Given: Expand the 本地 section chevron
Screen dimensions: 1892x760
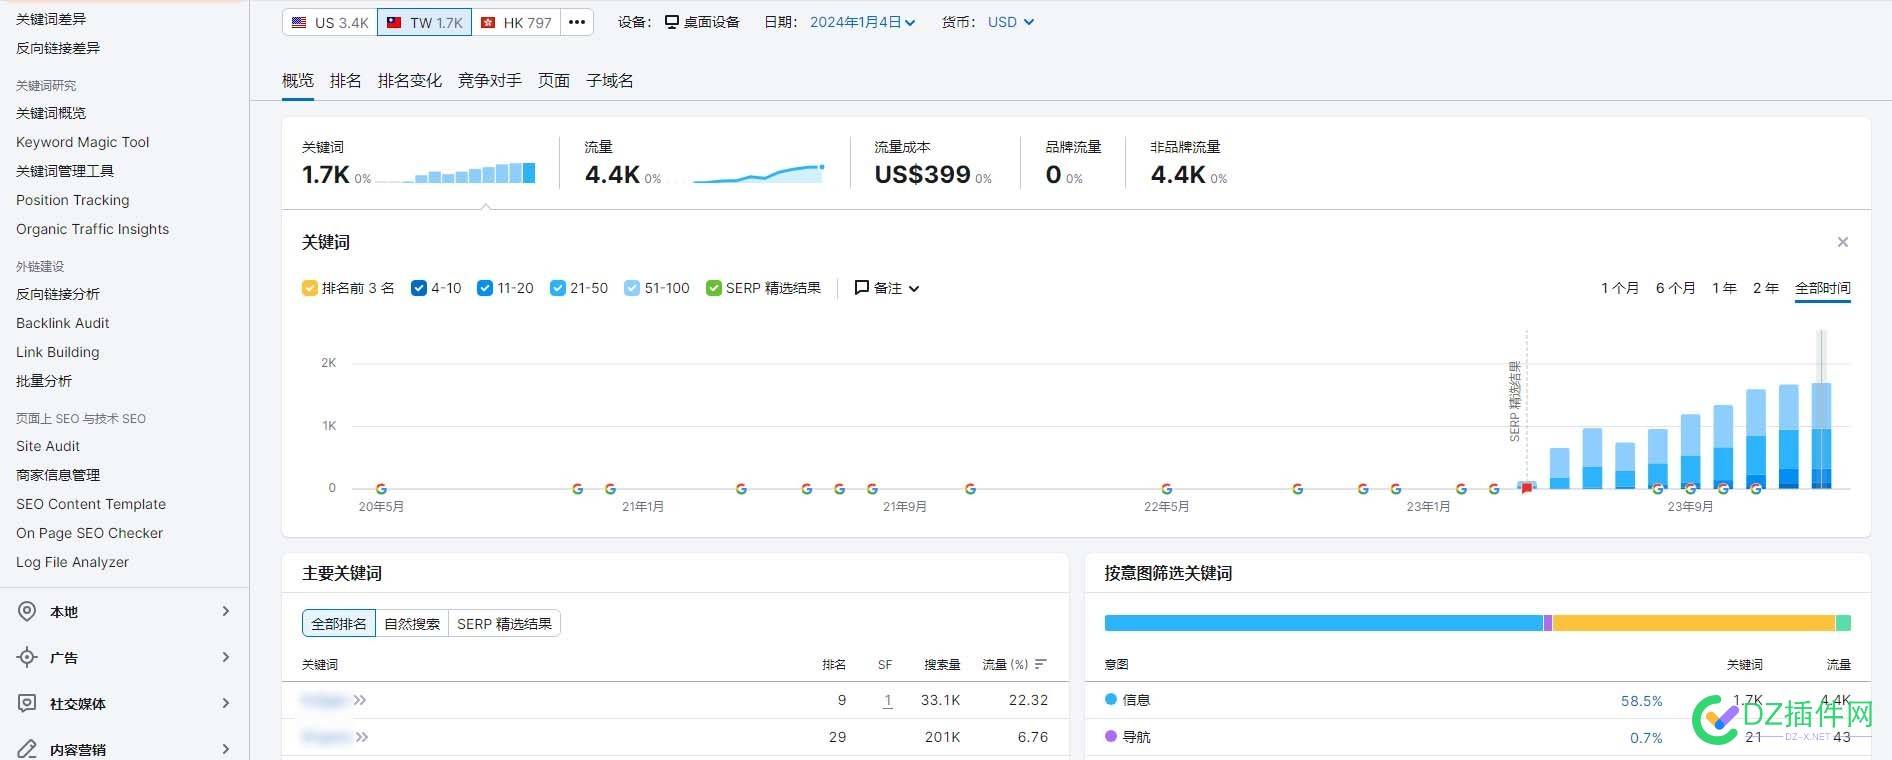Looking at the screenshot, I should click(x=226, y=611).
